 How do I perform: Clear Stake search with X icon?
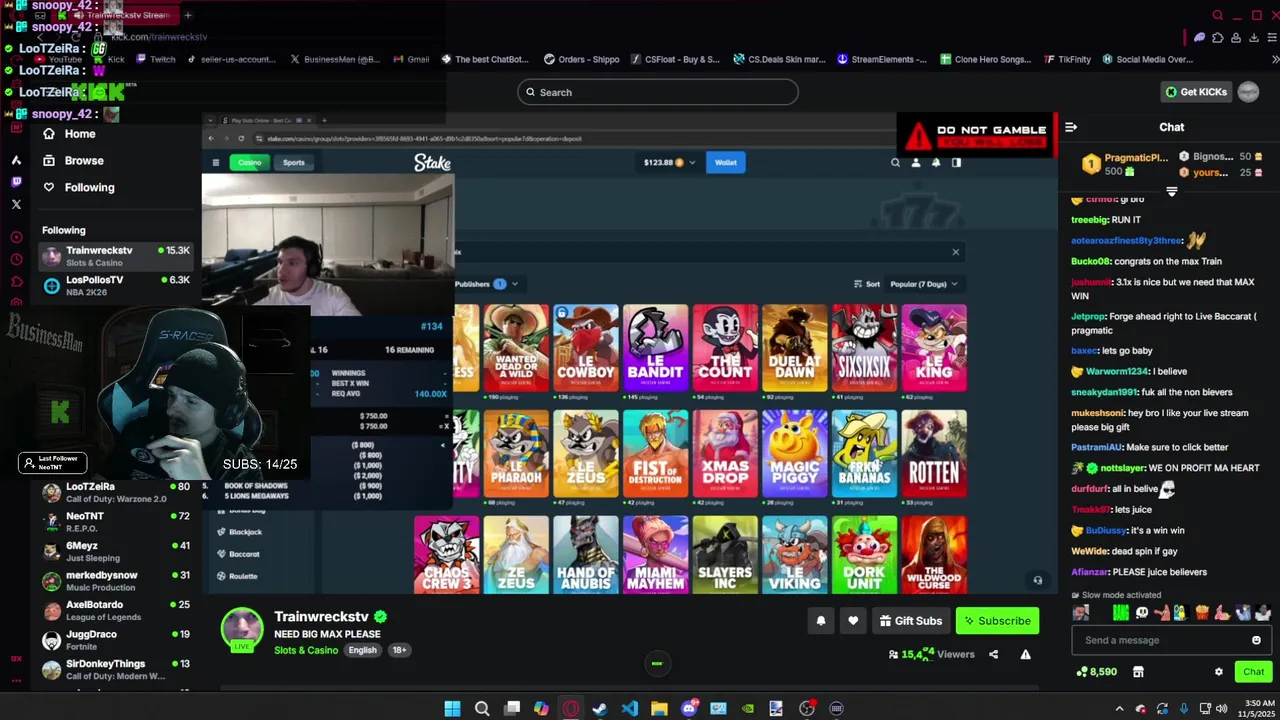click(x=955, y=252)
